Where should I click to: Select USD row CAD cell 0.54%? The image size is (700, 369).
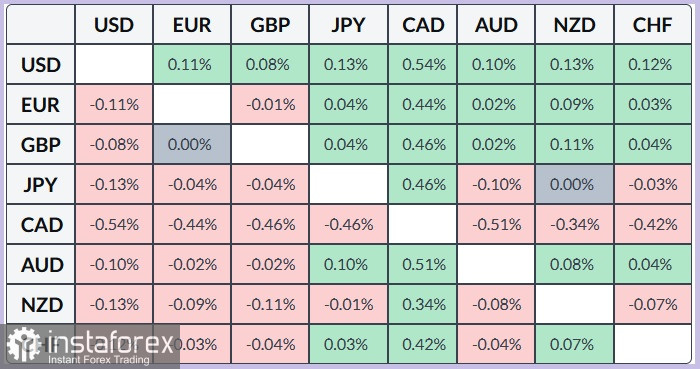tap(423, 64)
